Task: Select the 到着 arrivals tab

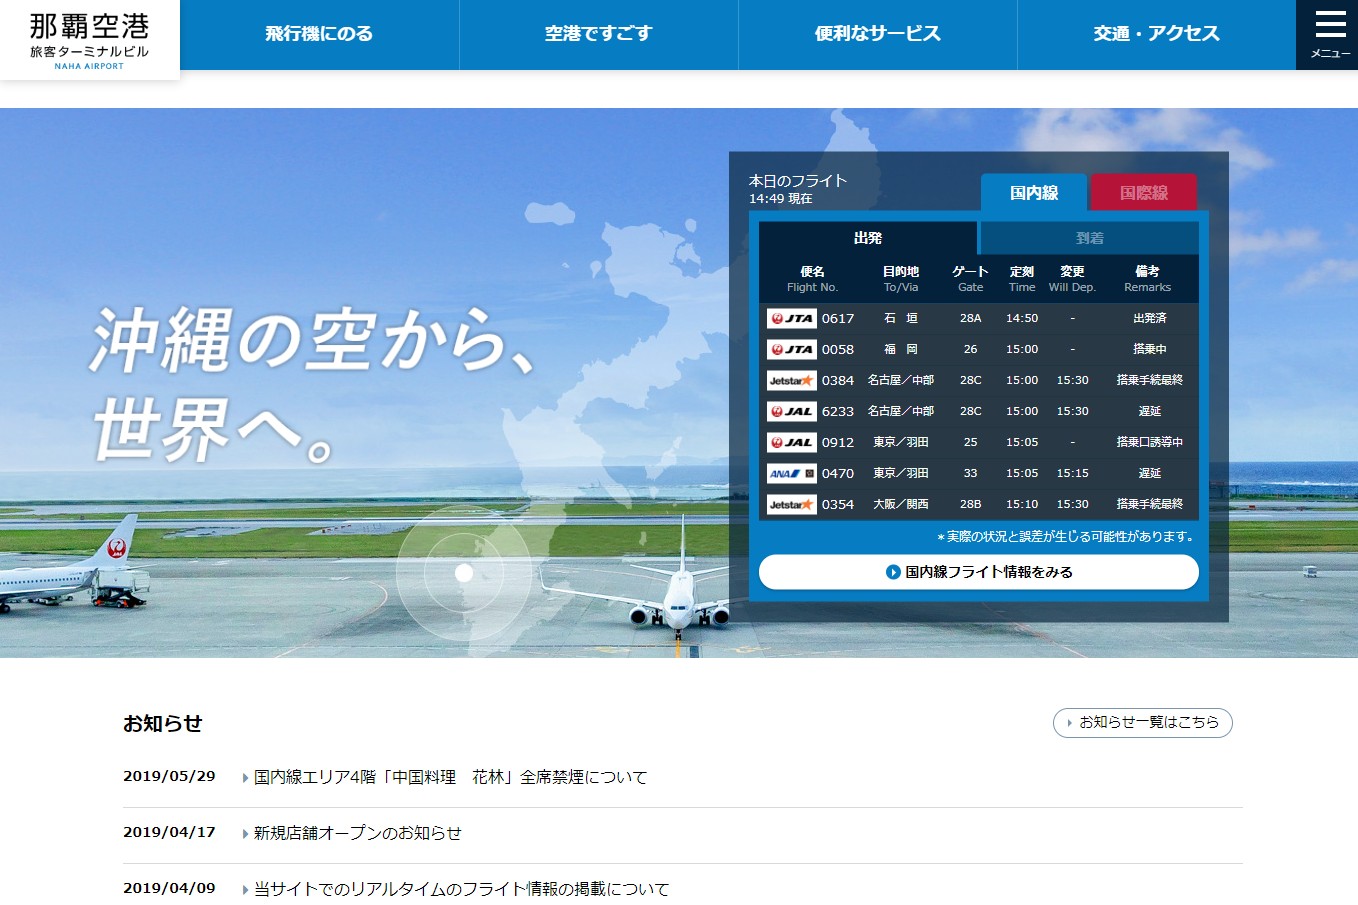Action: 1089,238
